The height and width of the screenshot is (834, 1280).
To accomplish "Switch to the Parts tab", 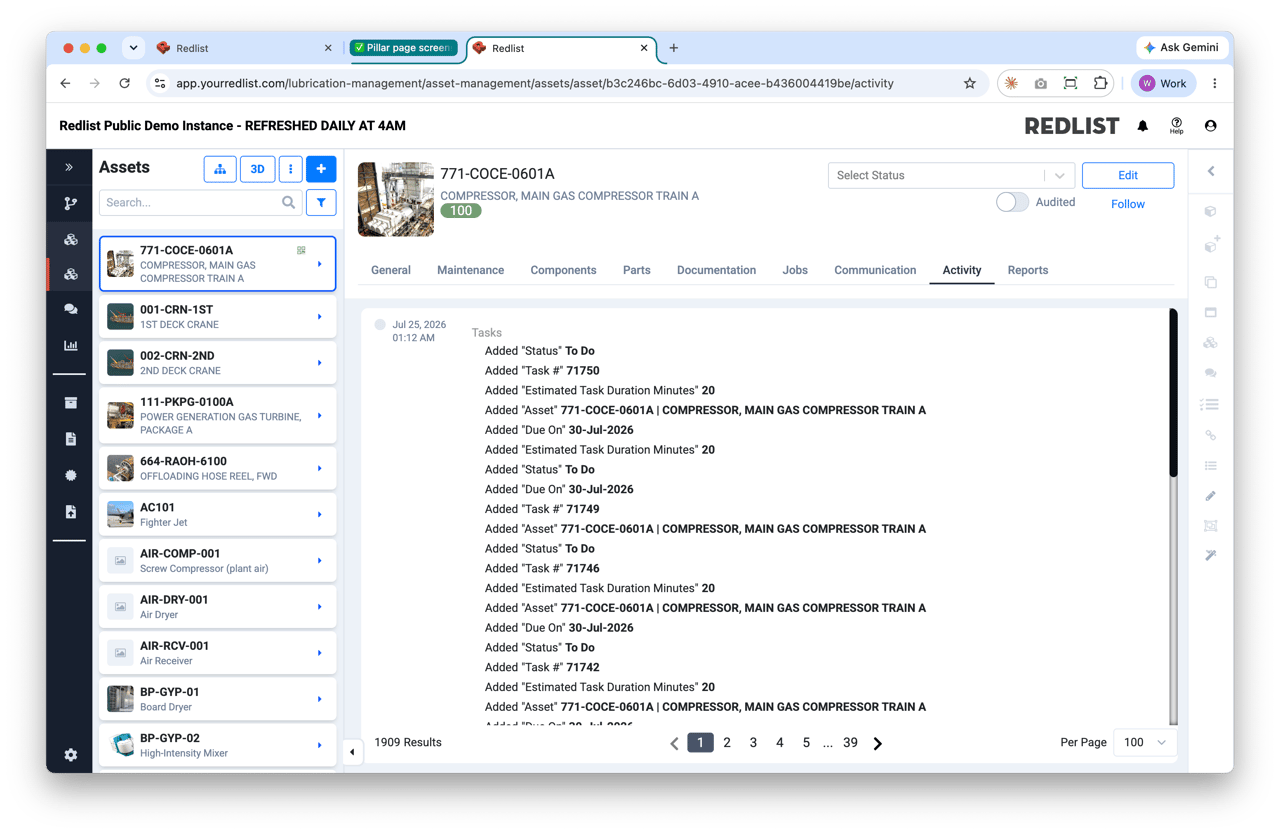I will click(637, 270).
